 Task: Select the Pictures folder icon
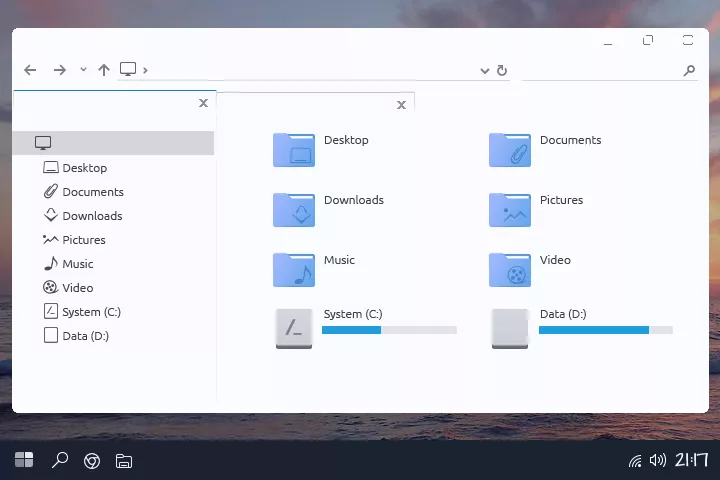pos(510,210)
